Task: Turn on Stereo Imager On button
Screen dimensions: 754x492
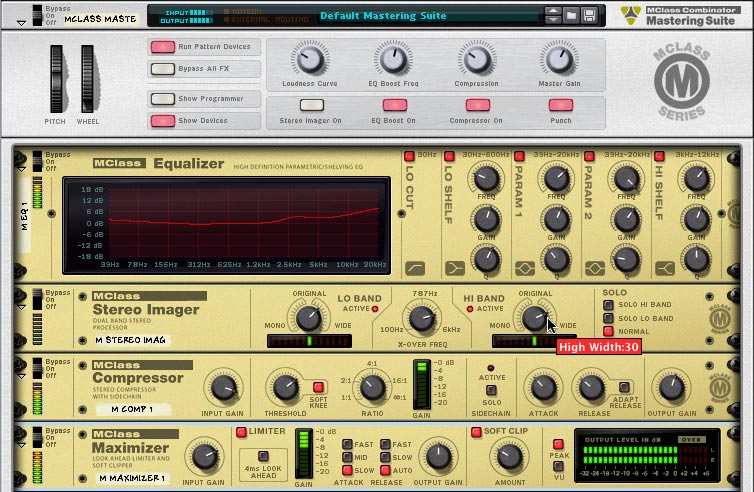Action: click(x=312, y=105)
